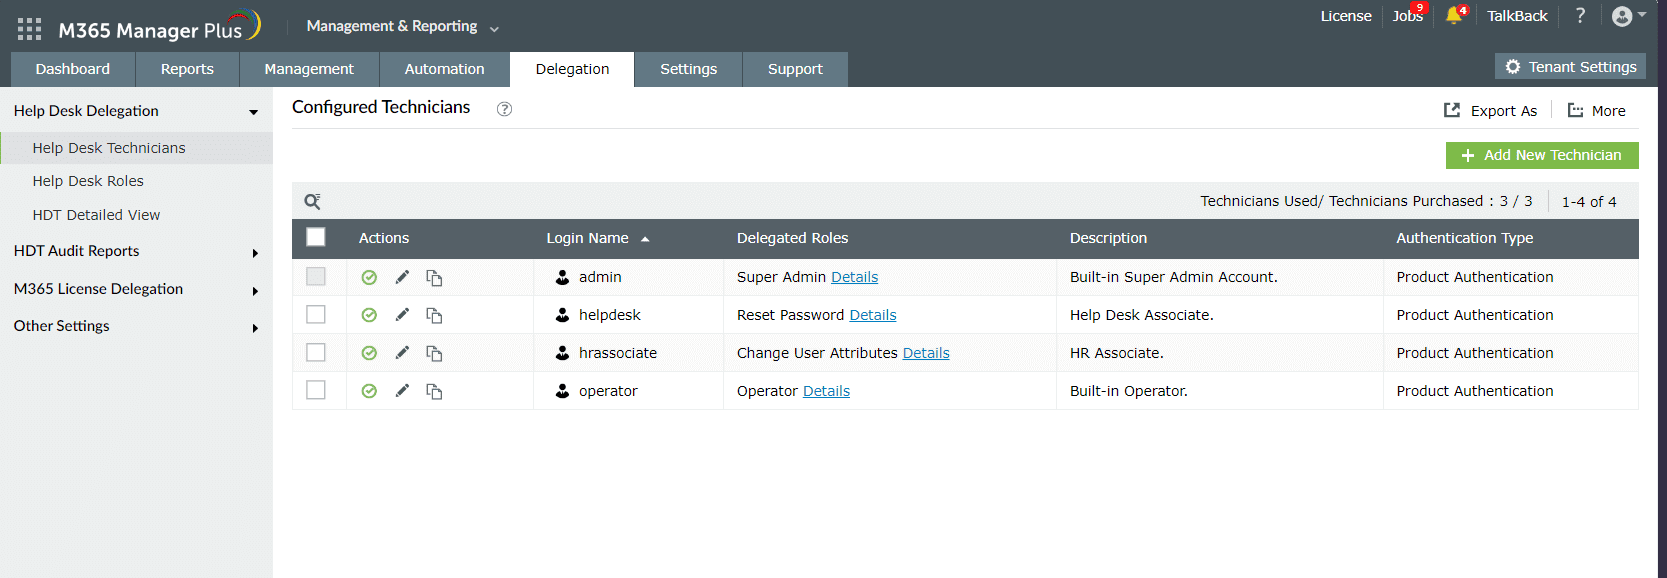
Task: Select the helpdesk row checkbox
Action: (x=316, y=315)
